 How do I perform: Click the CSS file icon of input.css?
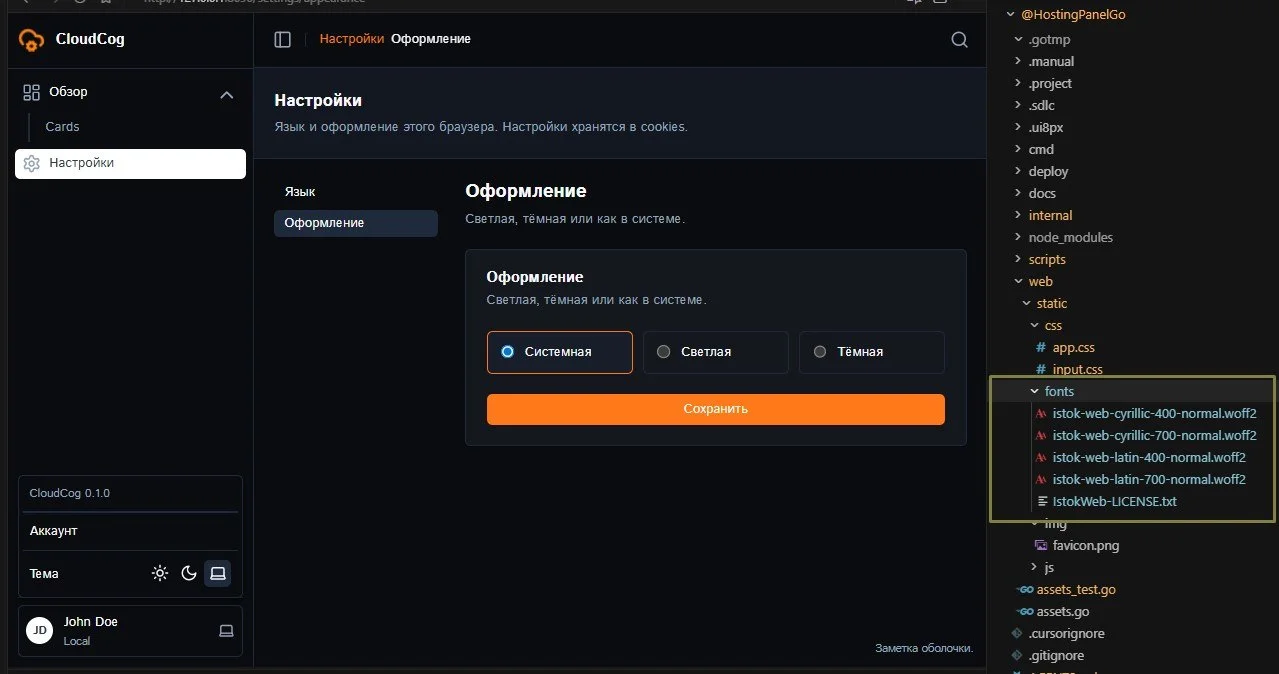click(x=1041, y=370)
